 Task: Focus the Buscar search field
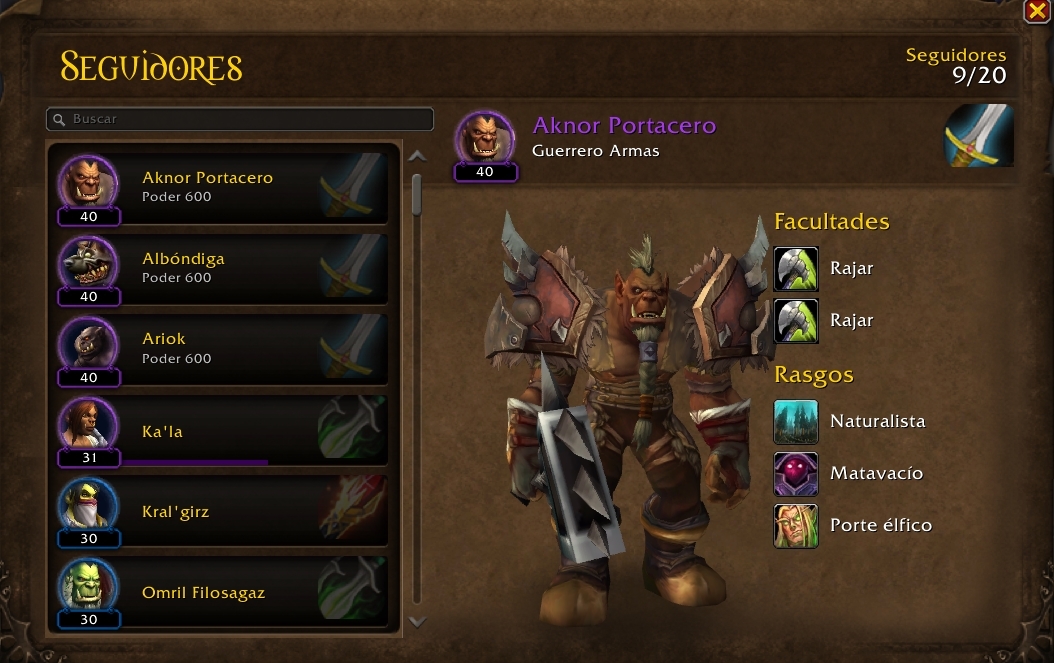pyautogui.click(x=240, y=120)
